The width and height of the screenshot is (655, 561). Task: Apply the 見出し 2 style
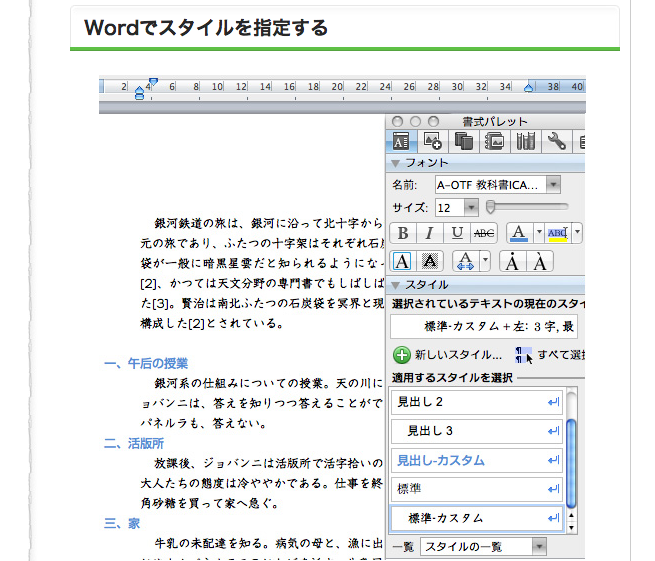pyautogui.click(x=477, y=402)
